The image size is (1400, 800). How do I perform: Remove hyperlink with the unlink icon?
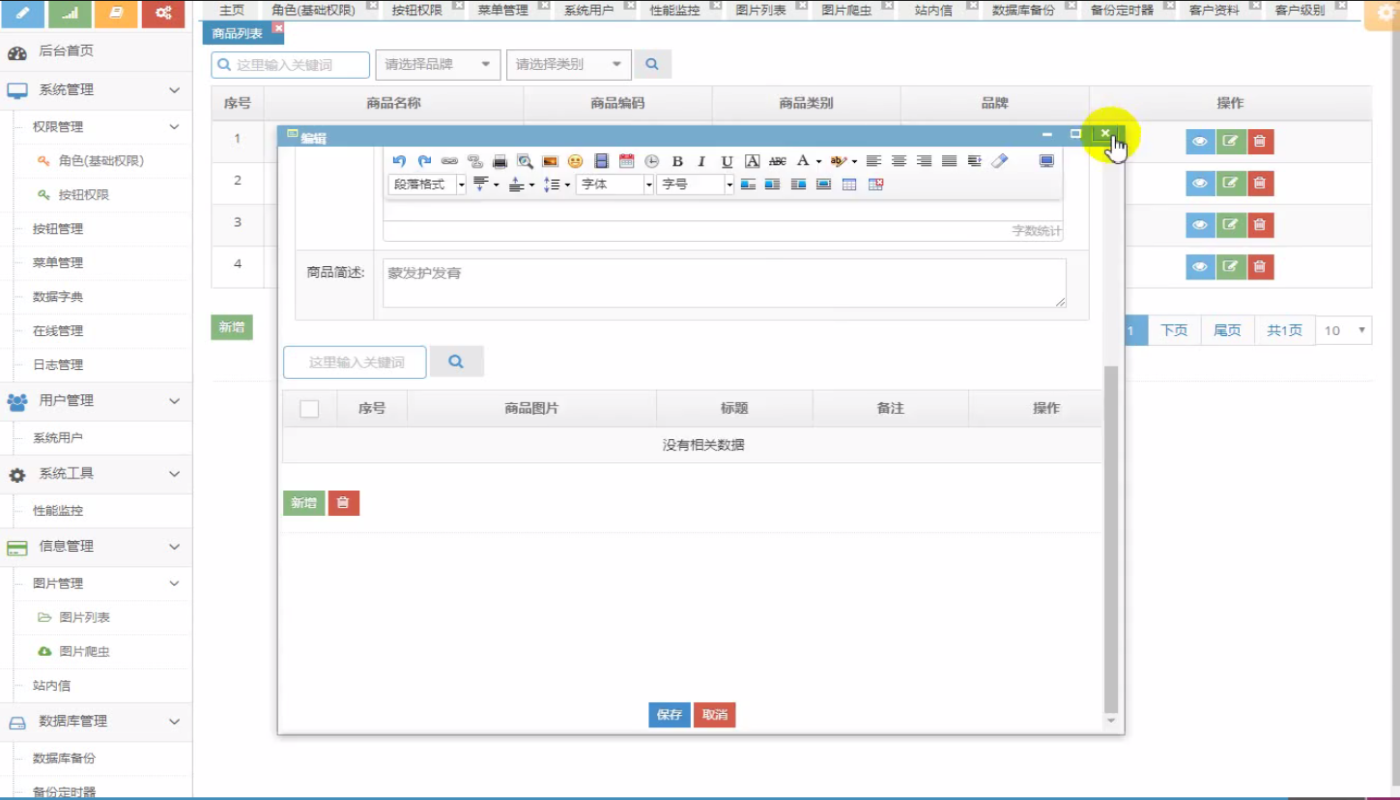click(x=475, y=161)
